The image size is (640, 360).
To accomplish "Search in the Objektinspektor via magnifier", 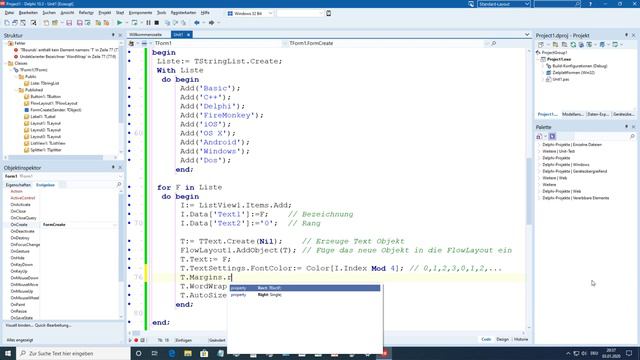I will pyautogui.click(x=119, y=185).
